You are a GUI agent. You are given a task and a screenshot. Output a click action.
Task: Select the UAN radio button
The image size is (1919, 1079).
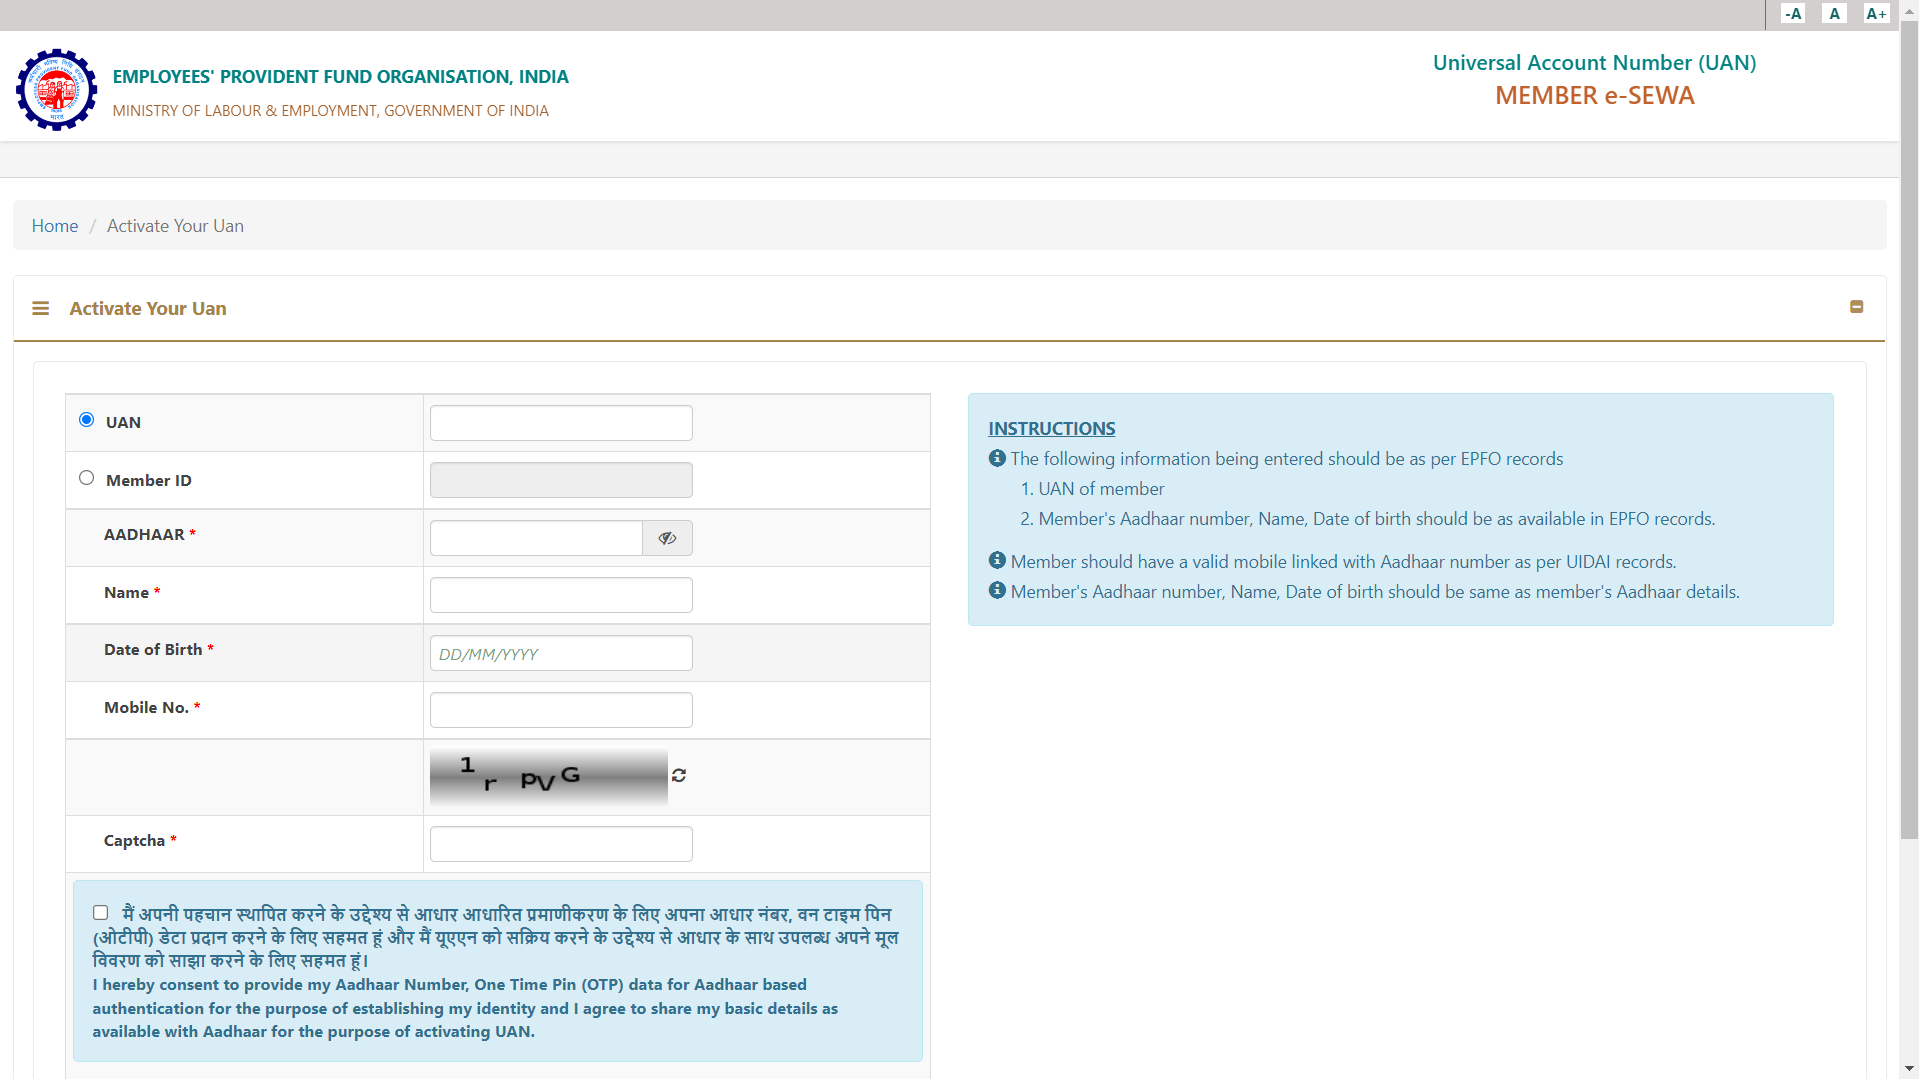tap(87, 420)
